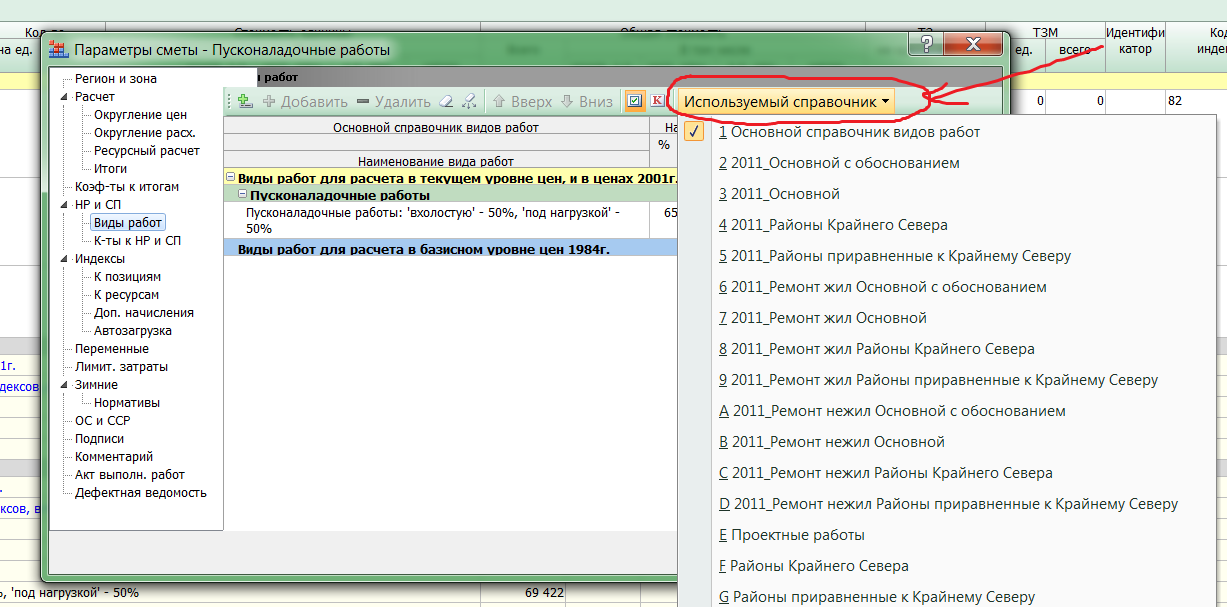Open Дефектная ведомость tree item
This screenshot has height=607, width=1227.
click(141, 493)
